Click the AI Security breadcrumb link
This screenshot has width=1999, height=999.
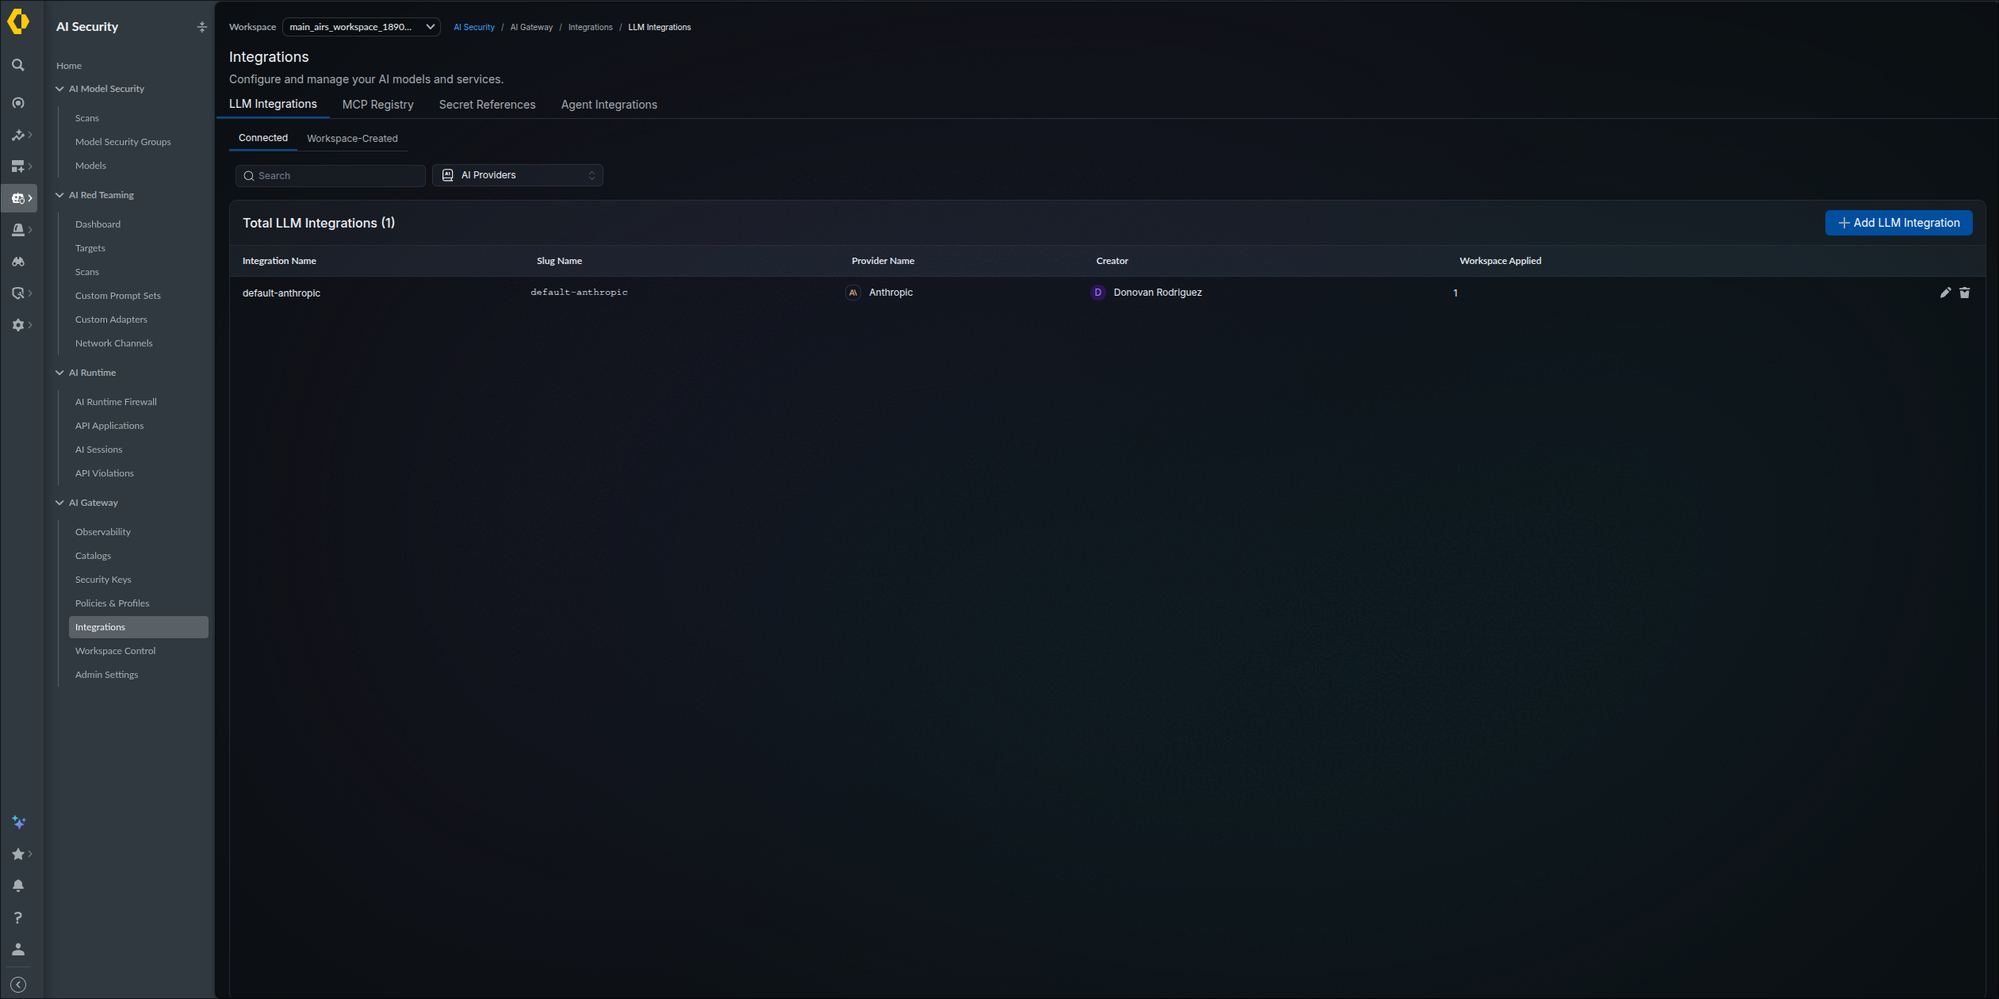click(x=474, y=27)
